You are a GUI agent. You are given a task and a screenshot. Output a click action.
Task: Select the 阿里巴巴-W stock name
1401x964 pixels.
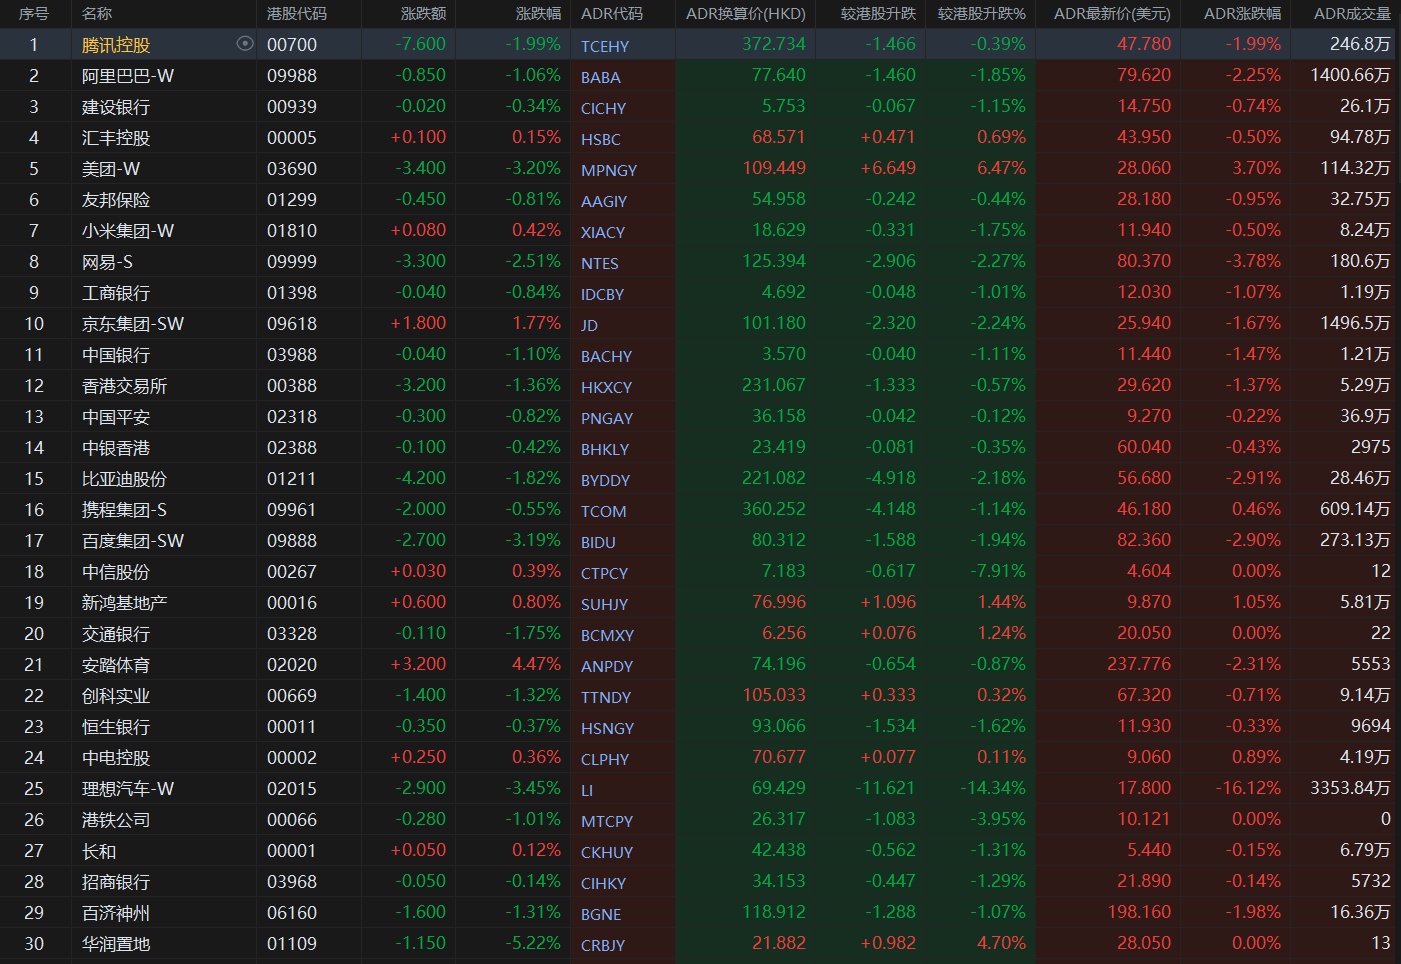(128, 76)
